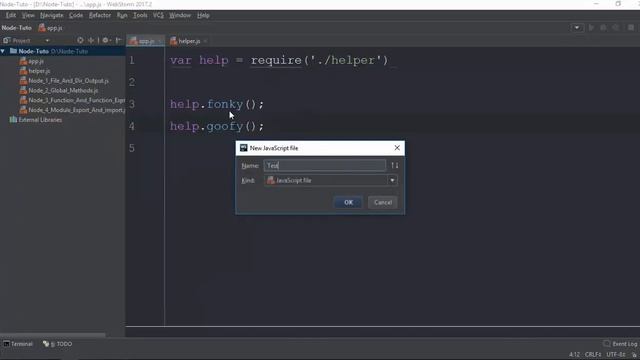This screenshot has width=640, height=360.
Task: Click 'goofy' in code line 4
Action: 224,126
